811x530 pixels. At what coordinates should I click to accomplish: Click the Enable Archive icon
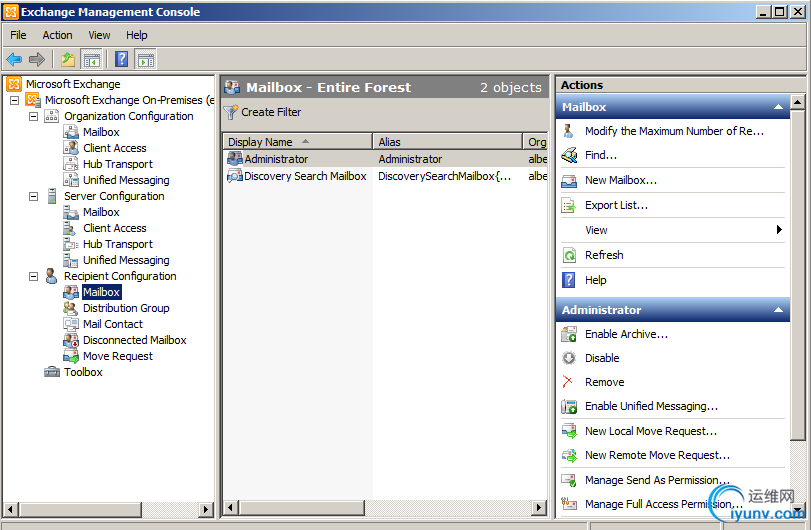569,334
